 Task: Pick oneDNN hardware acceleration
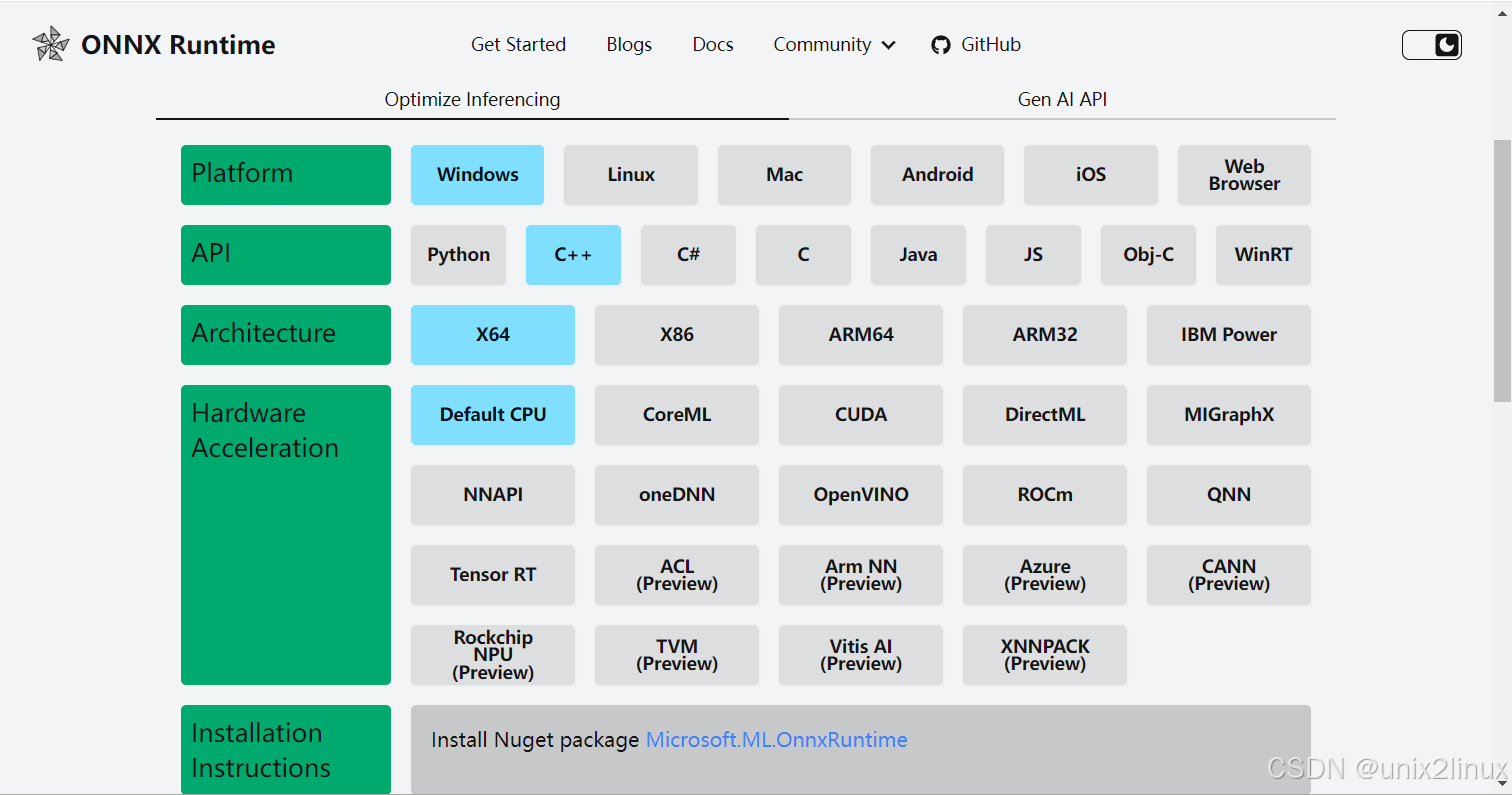click(x=677, y=495)
